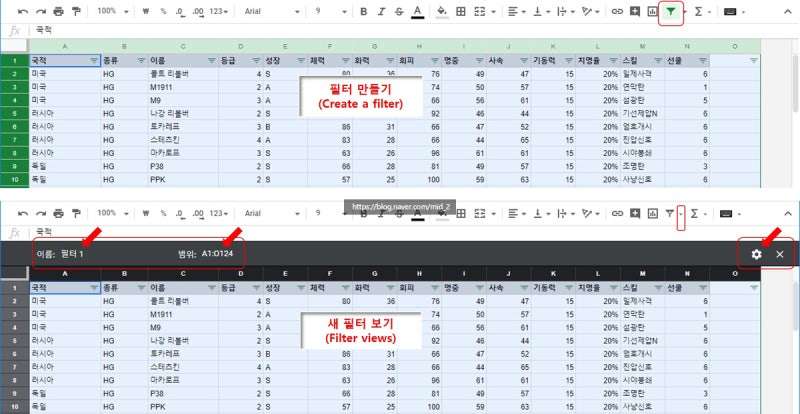Click input tools keyboard in Create a filter toolbar
Screen dimensions: 800x414
(730, 11)
